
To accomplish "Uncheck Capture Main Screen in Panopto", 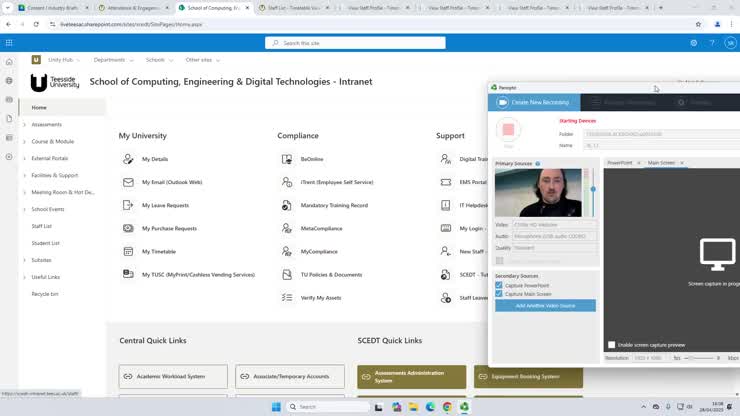I will coord(499,294).
